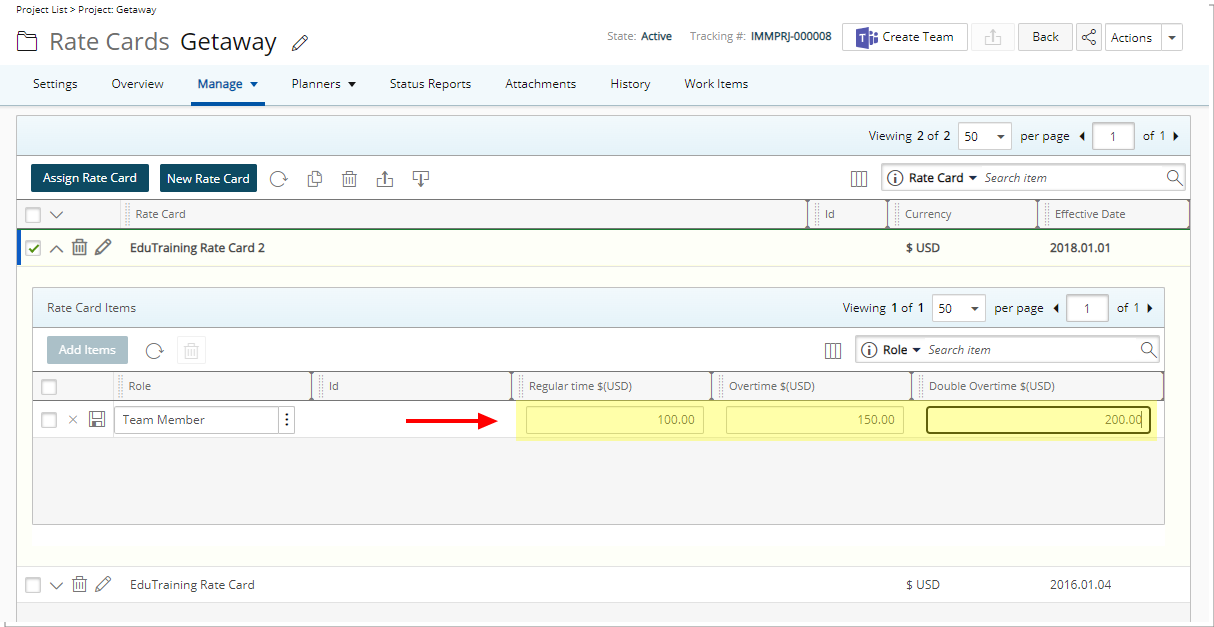Image resolution: width=1214 pixels, height=627 pixels.
Task: Click the copy rate card icon in toolbar
Action: coord(314,179)
